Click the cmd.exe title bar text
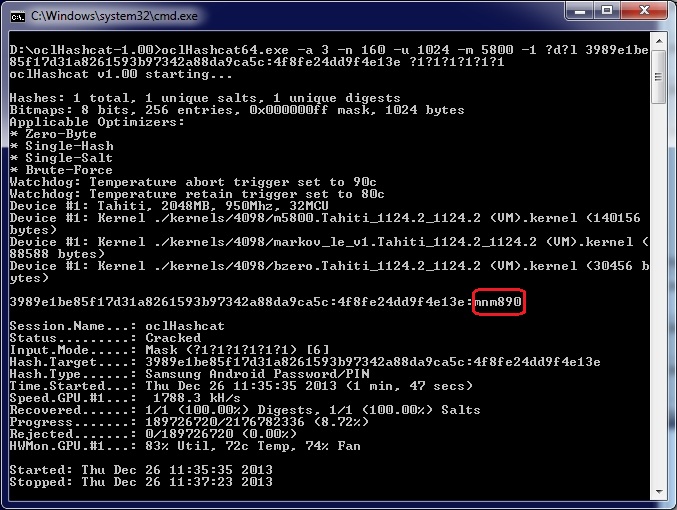Viewport: 677px width, 510px height. point(114,16)
